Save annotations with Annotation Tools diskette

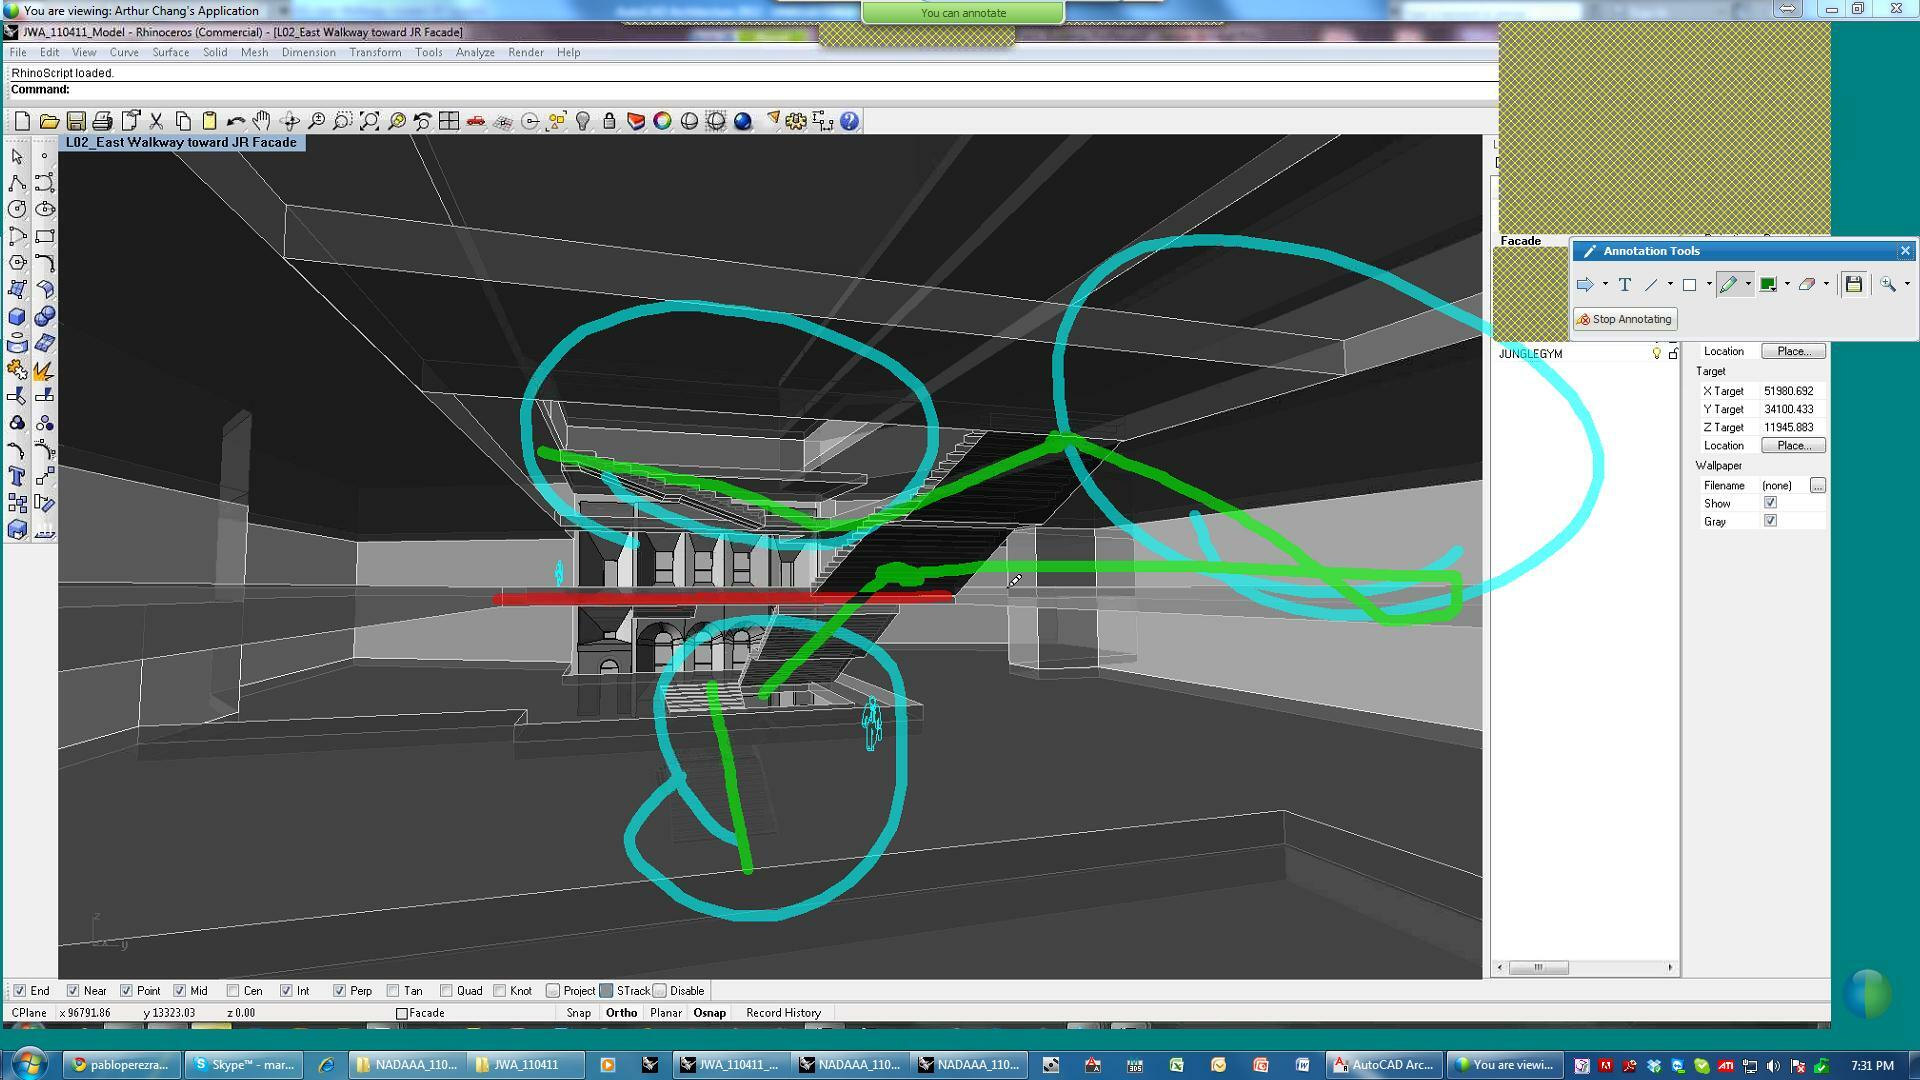(1853, 285)
